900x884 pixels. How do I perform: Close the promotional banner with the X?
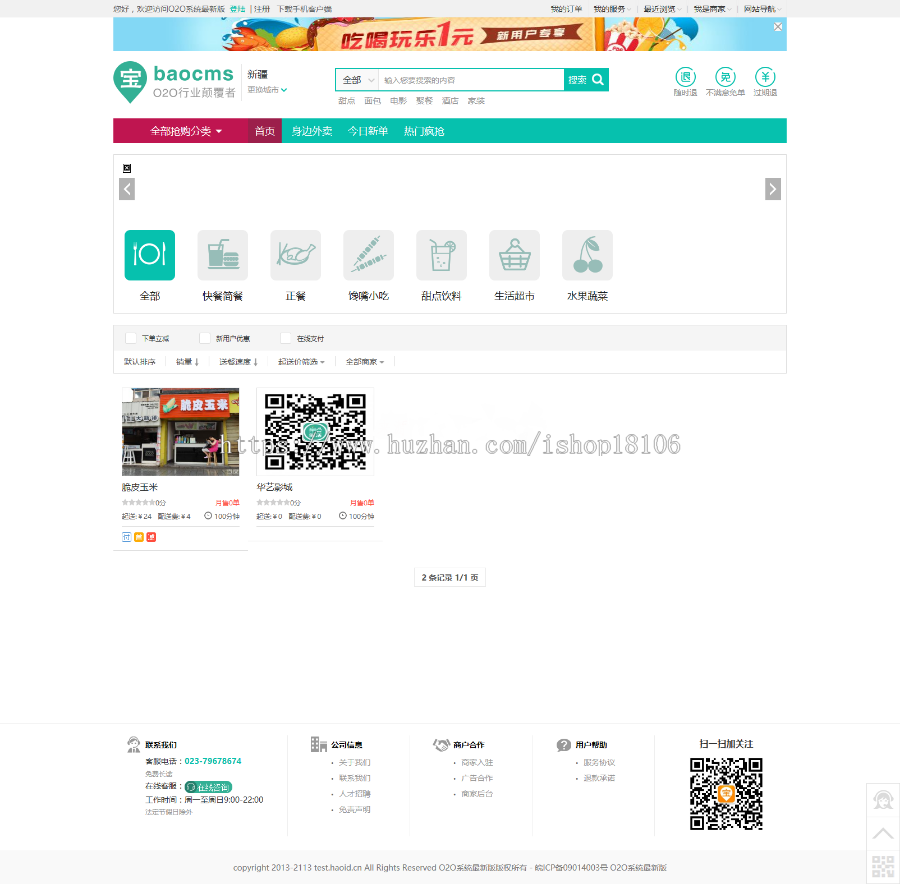(x=777, y=26)
